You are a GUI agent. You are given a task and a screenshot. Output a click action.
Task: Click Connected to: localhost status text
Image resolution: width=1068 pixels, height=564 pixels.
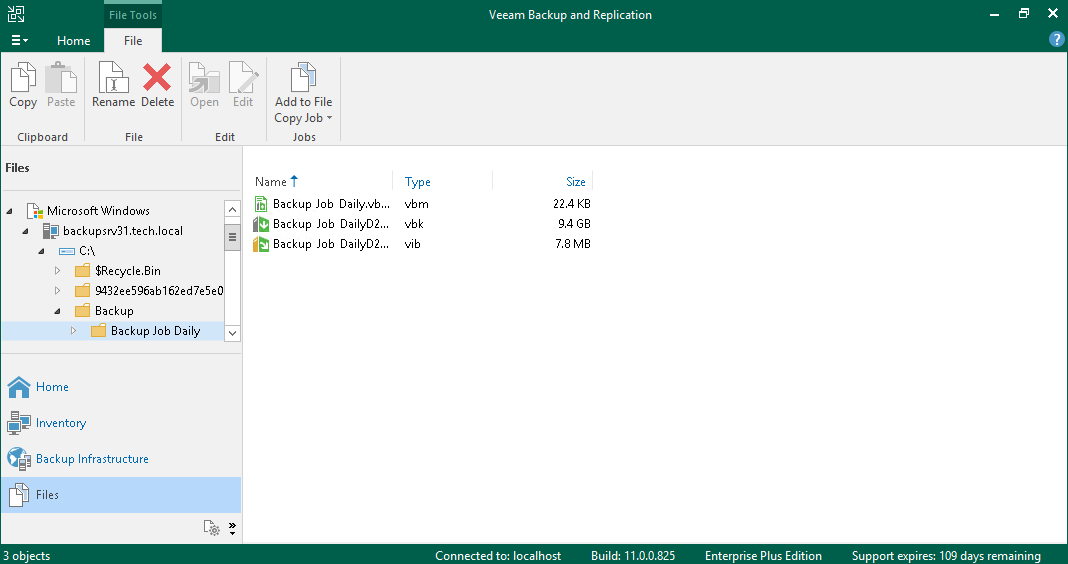click(x=498, y=556)
